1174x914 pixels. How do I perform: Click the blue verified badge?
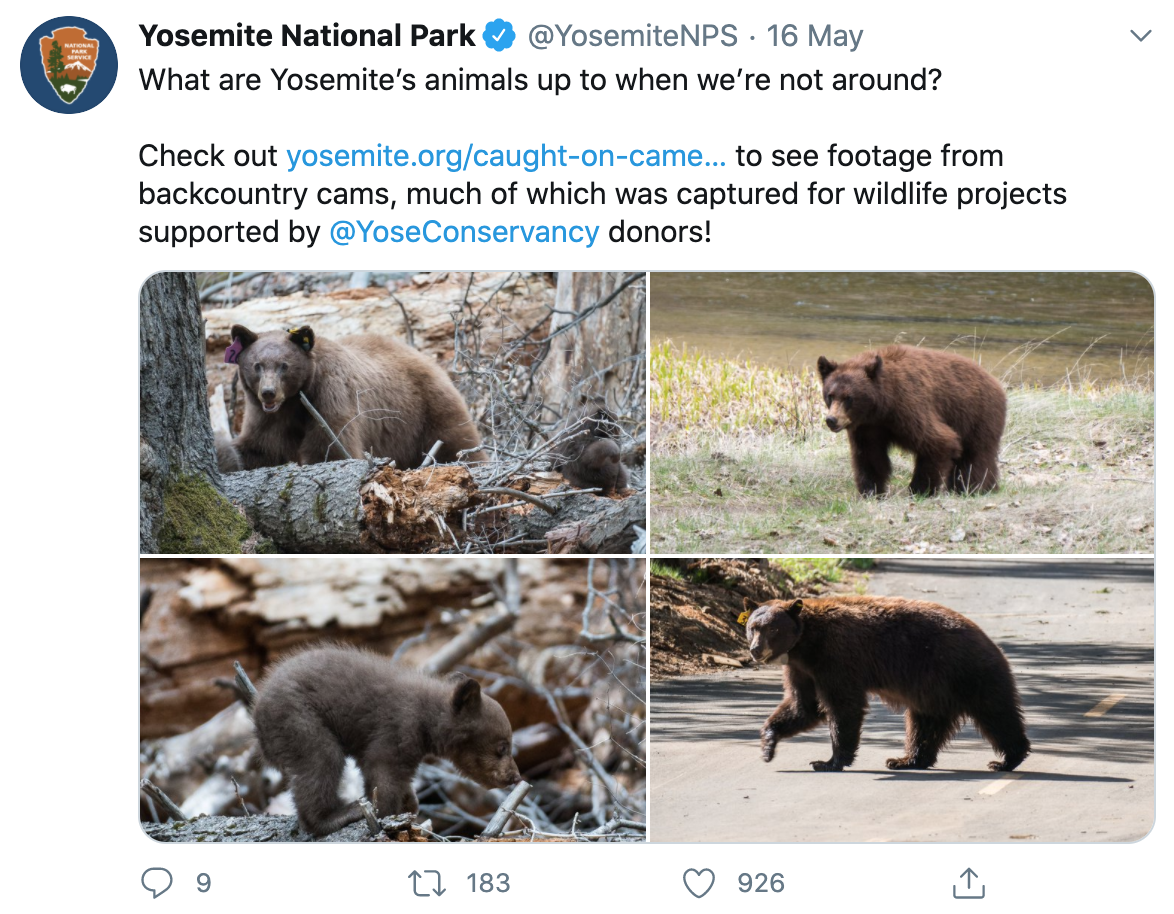pos(499,37)
